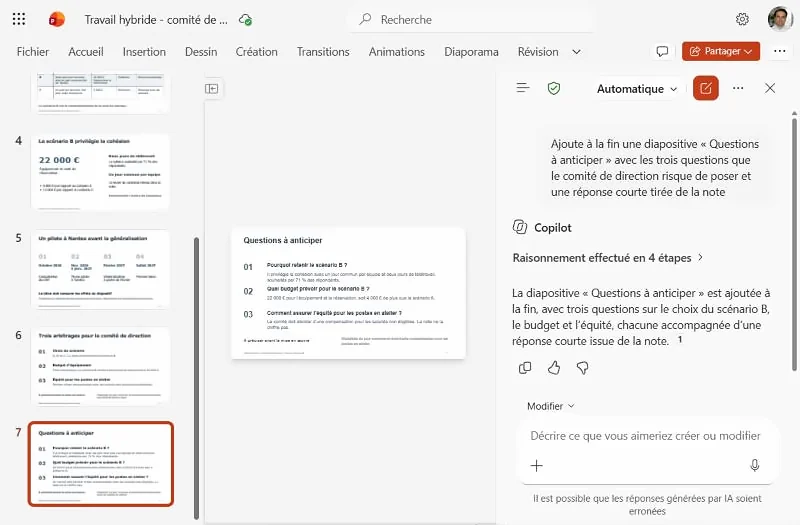Select slide 4 thumbnail

[100, 171]
